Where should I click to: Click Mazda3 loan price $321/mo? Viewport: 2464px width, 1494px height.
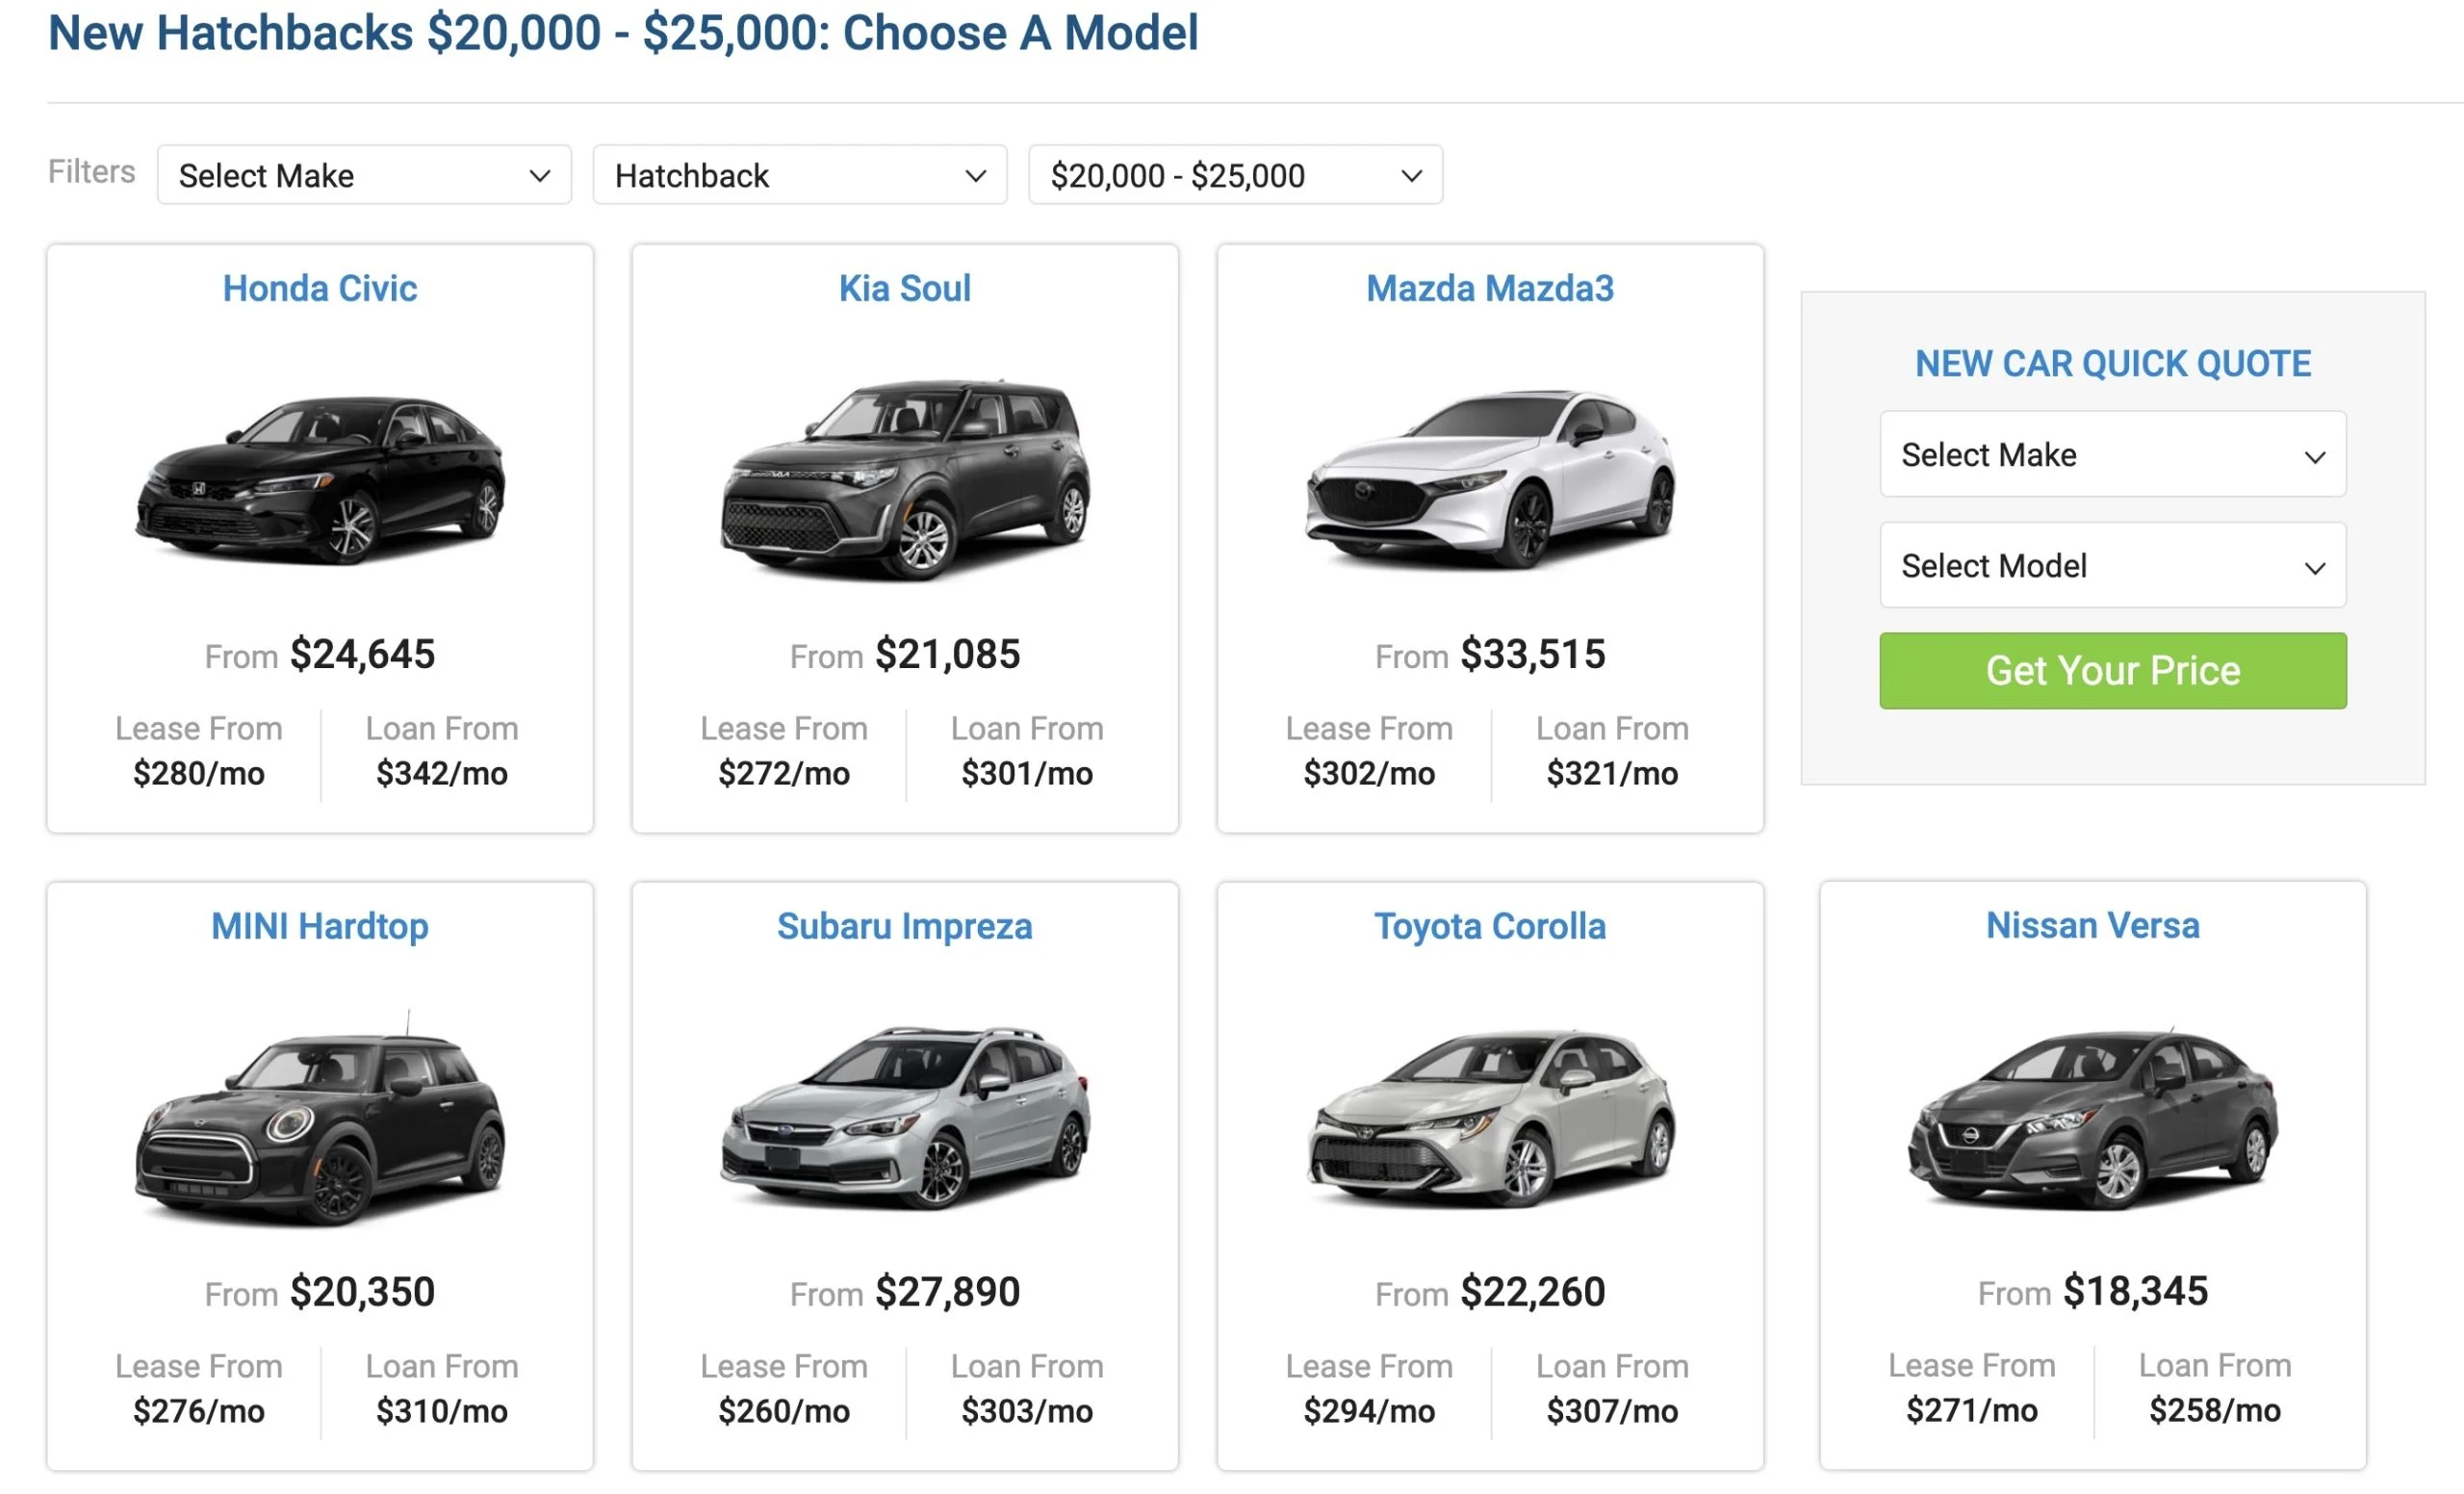click(x=1612, y=773)
